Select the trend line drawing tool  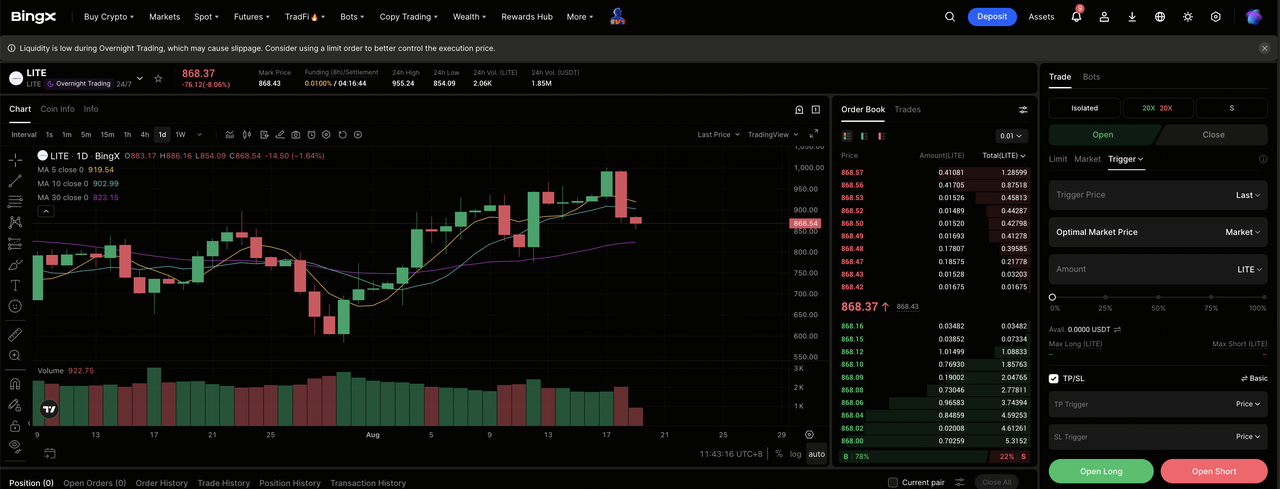[x=15, y=181]
